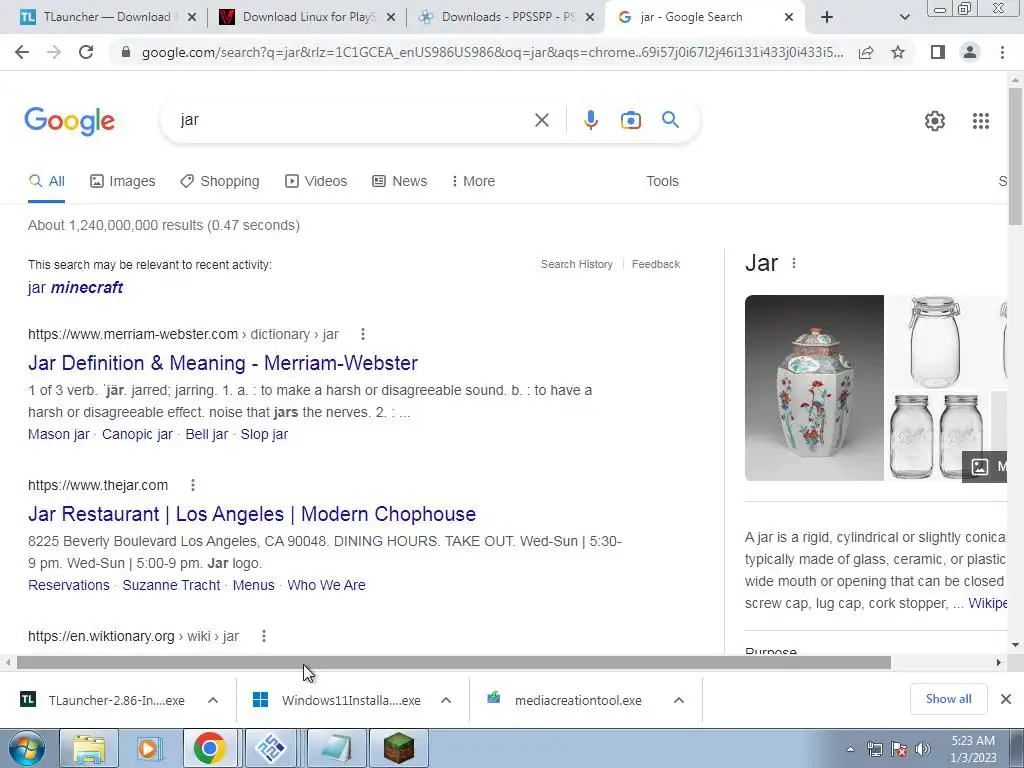
Task: Search by image with camera icon
Action: click(x=630, y=120)
